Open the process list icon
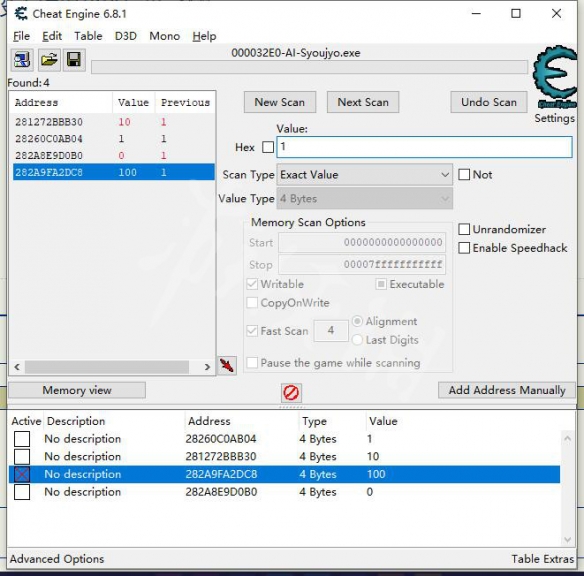 [22, 60]
